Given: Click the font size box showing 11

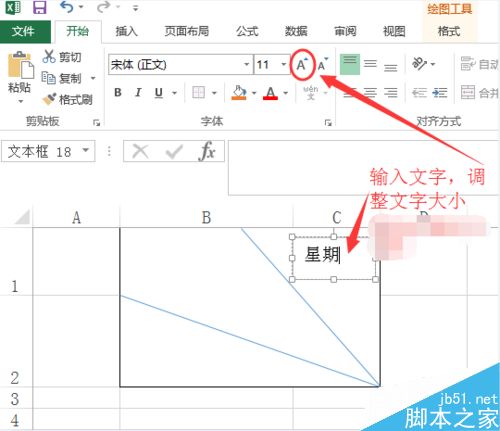Looking at the screenshot, I should pos(267,64).
